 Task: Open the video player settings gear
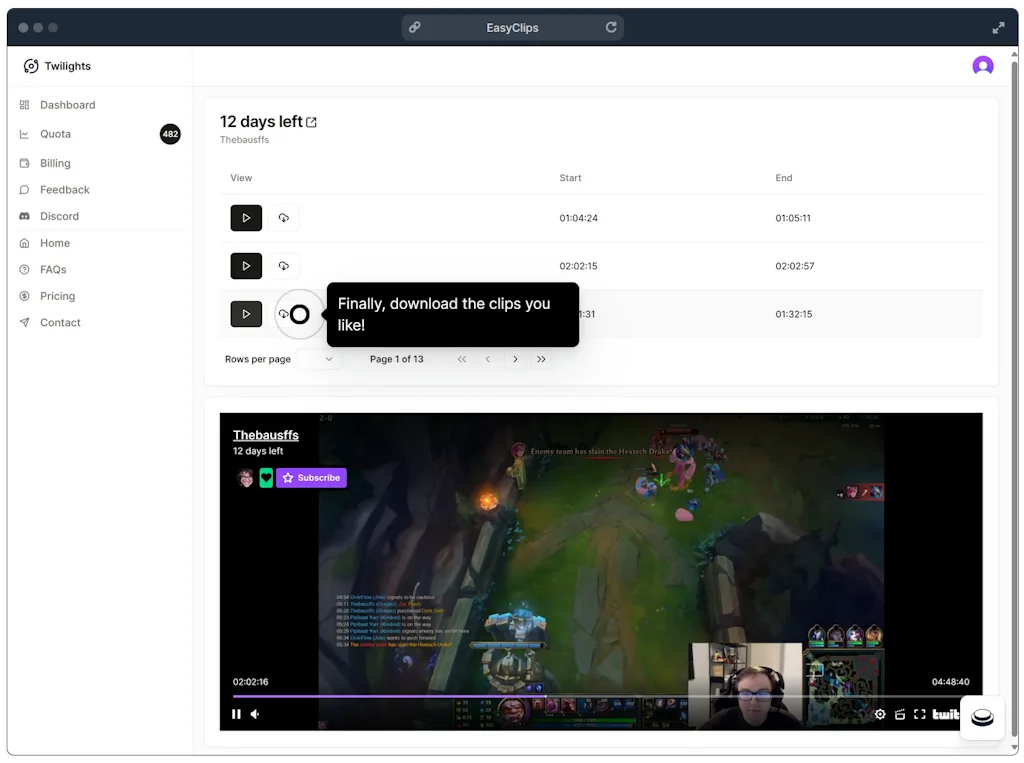pyautogui.click(x=880, y=714)
